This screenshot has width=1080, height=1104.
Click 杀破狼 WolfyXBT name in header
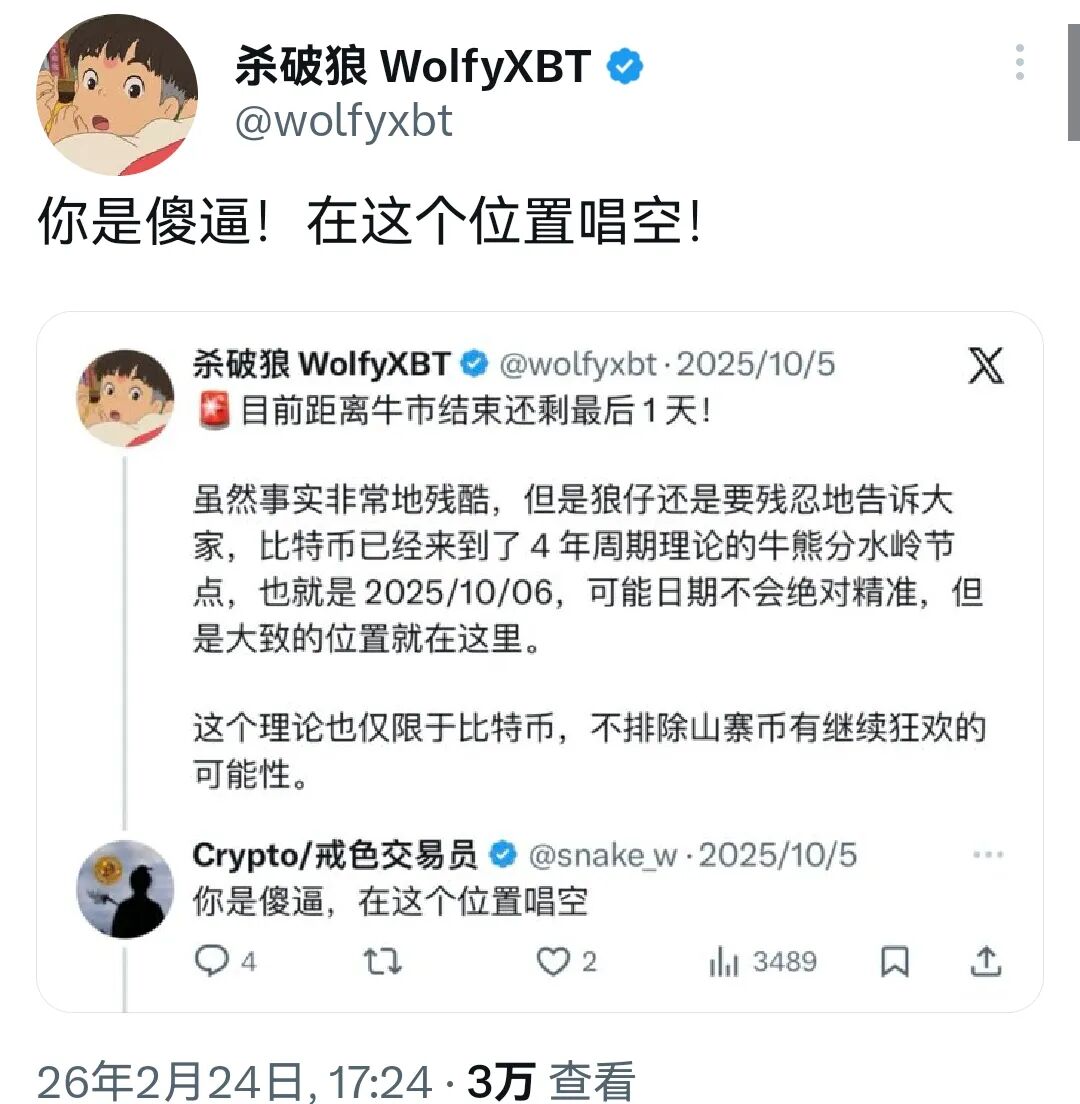pos(413,66)
